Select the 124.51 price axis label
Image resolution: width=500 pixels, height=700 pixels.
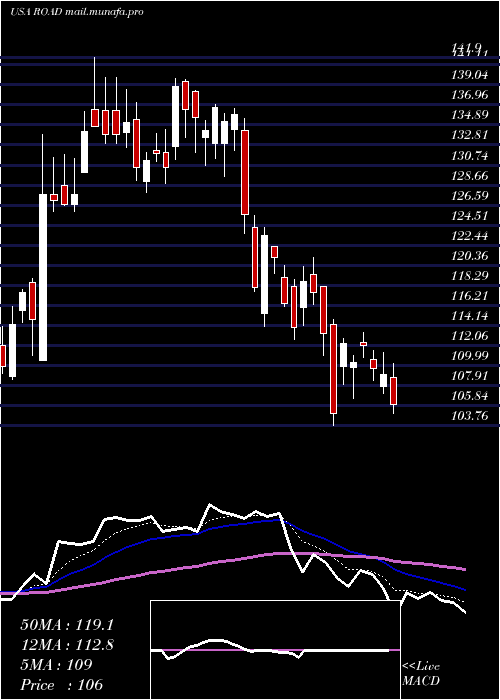pyautogui.click(x=470, y=216)
